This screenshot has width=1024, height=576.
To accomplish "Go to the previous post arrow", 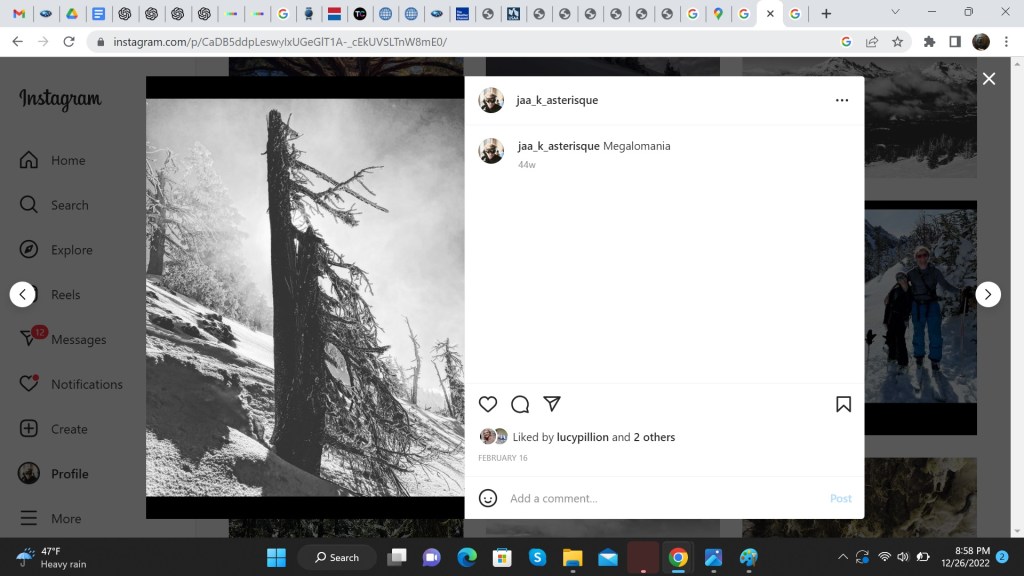I will click(x=22, y=294).
